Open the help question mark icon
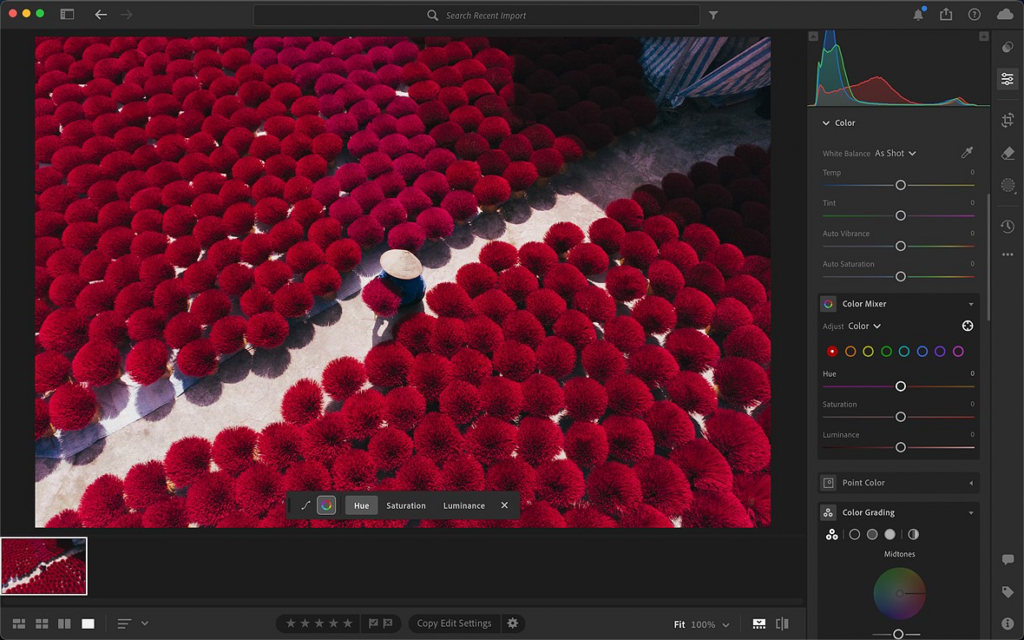Image resolution: width=1024 pixels, height=640 pixels. click(x=974, y=14)
